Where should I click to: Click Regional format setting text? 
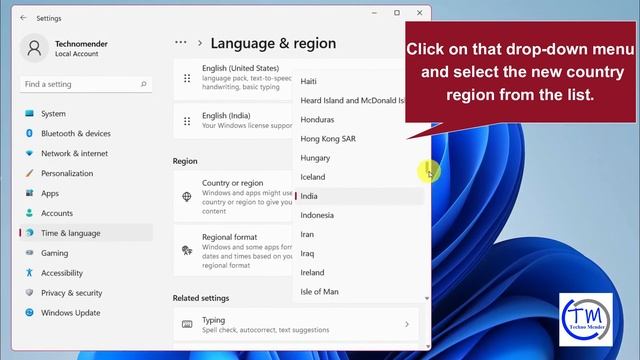point(229,237)
